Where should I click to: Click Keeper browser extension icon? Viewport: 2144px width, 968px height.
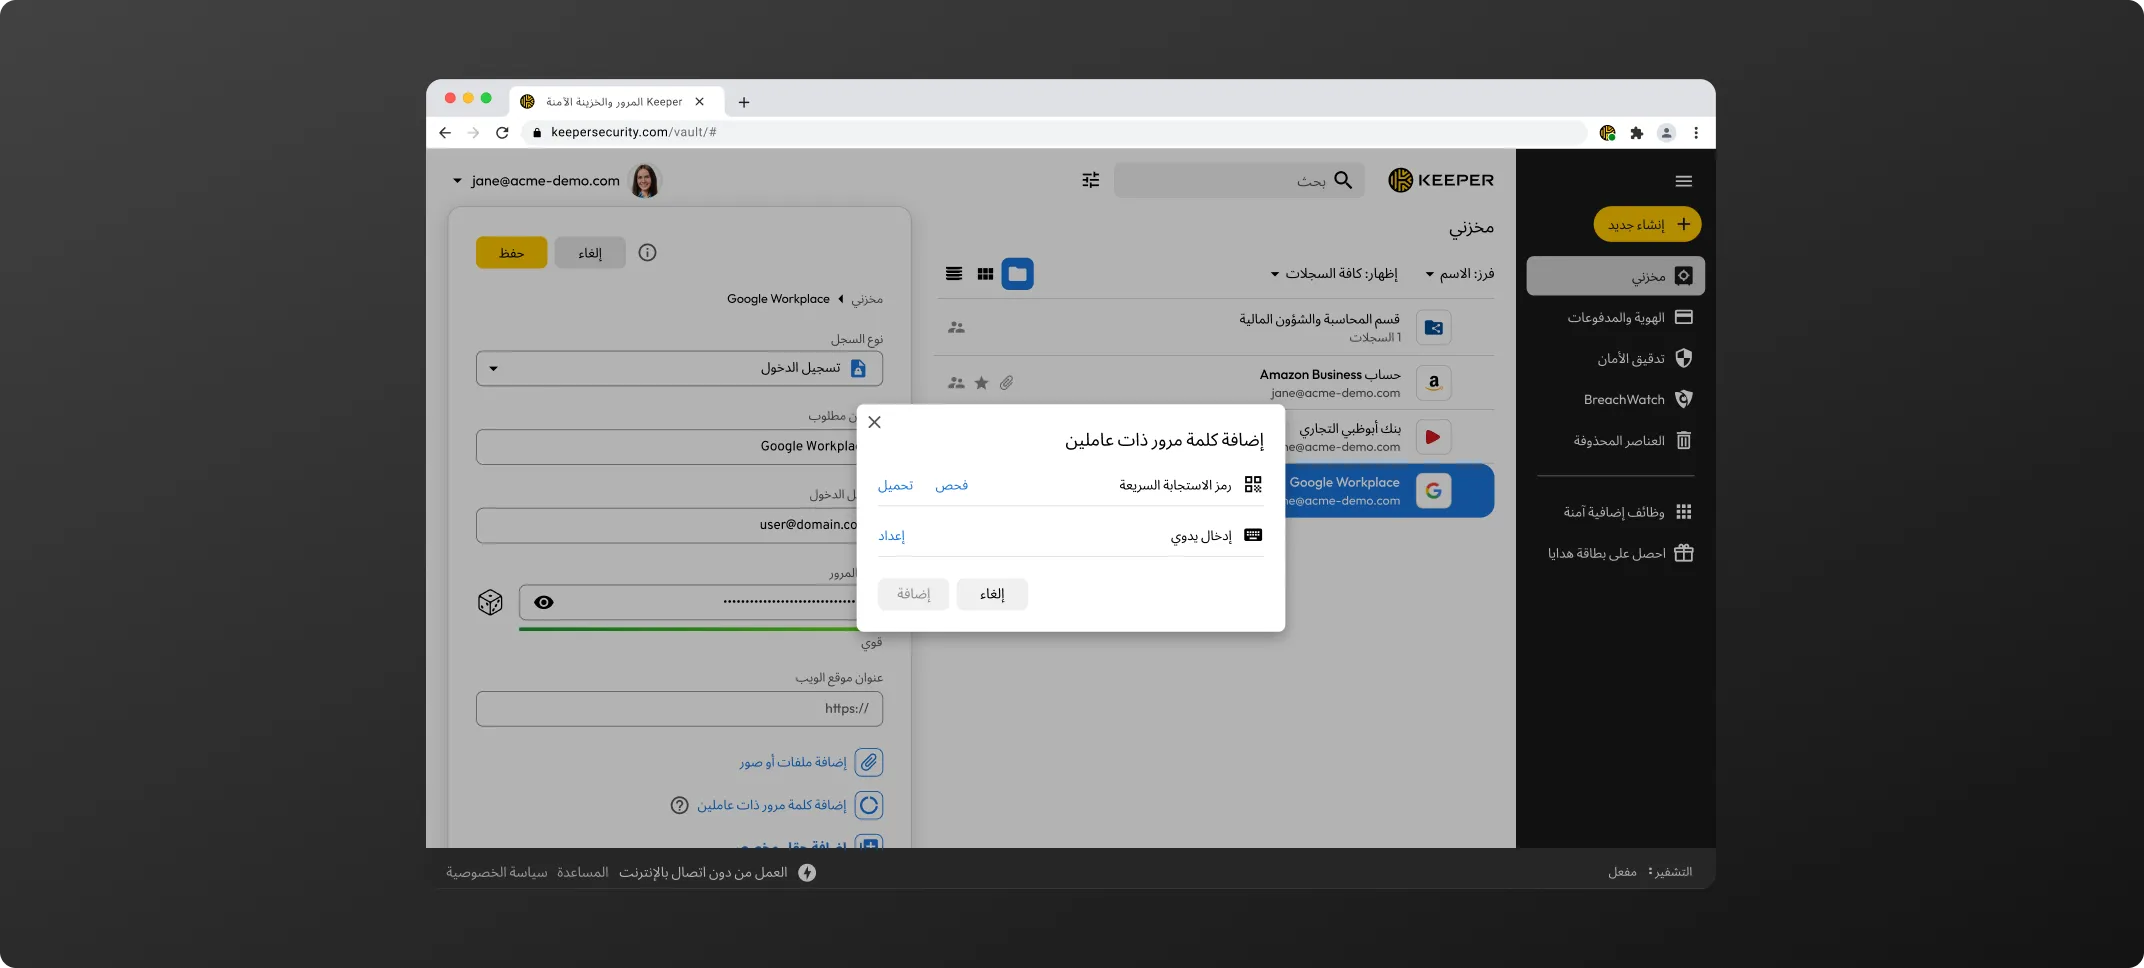(x=1607, y=133)
